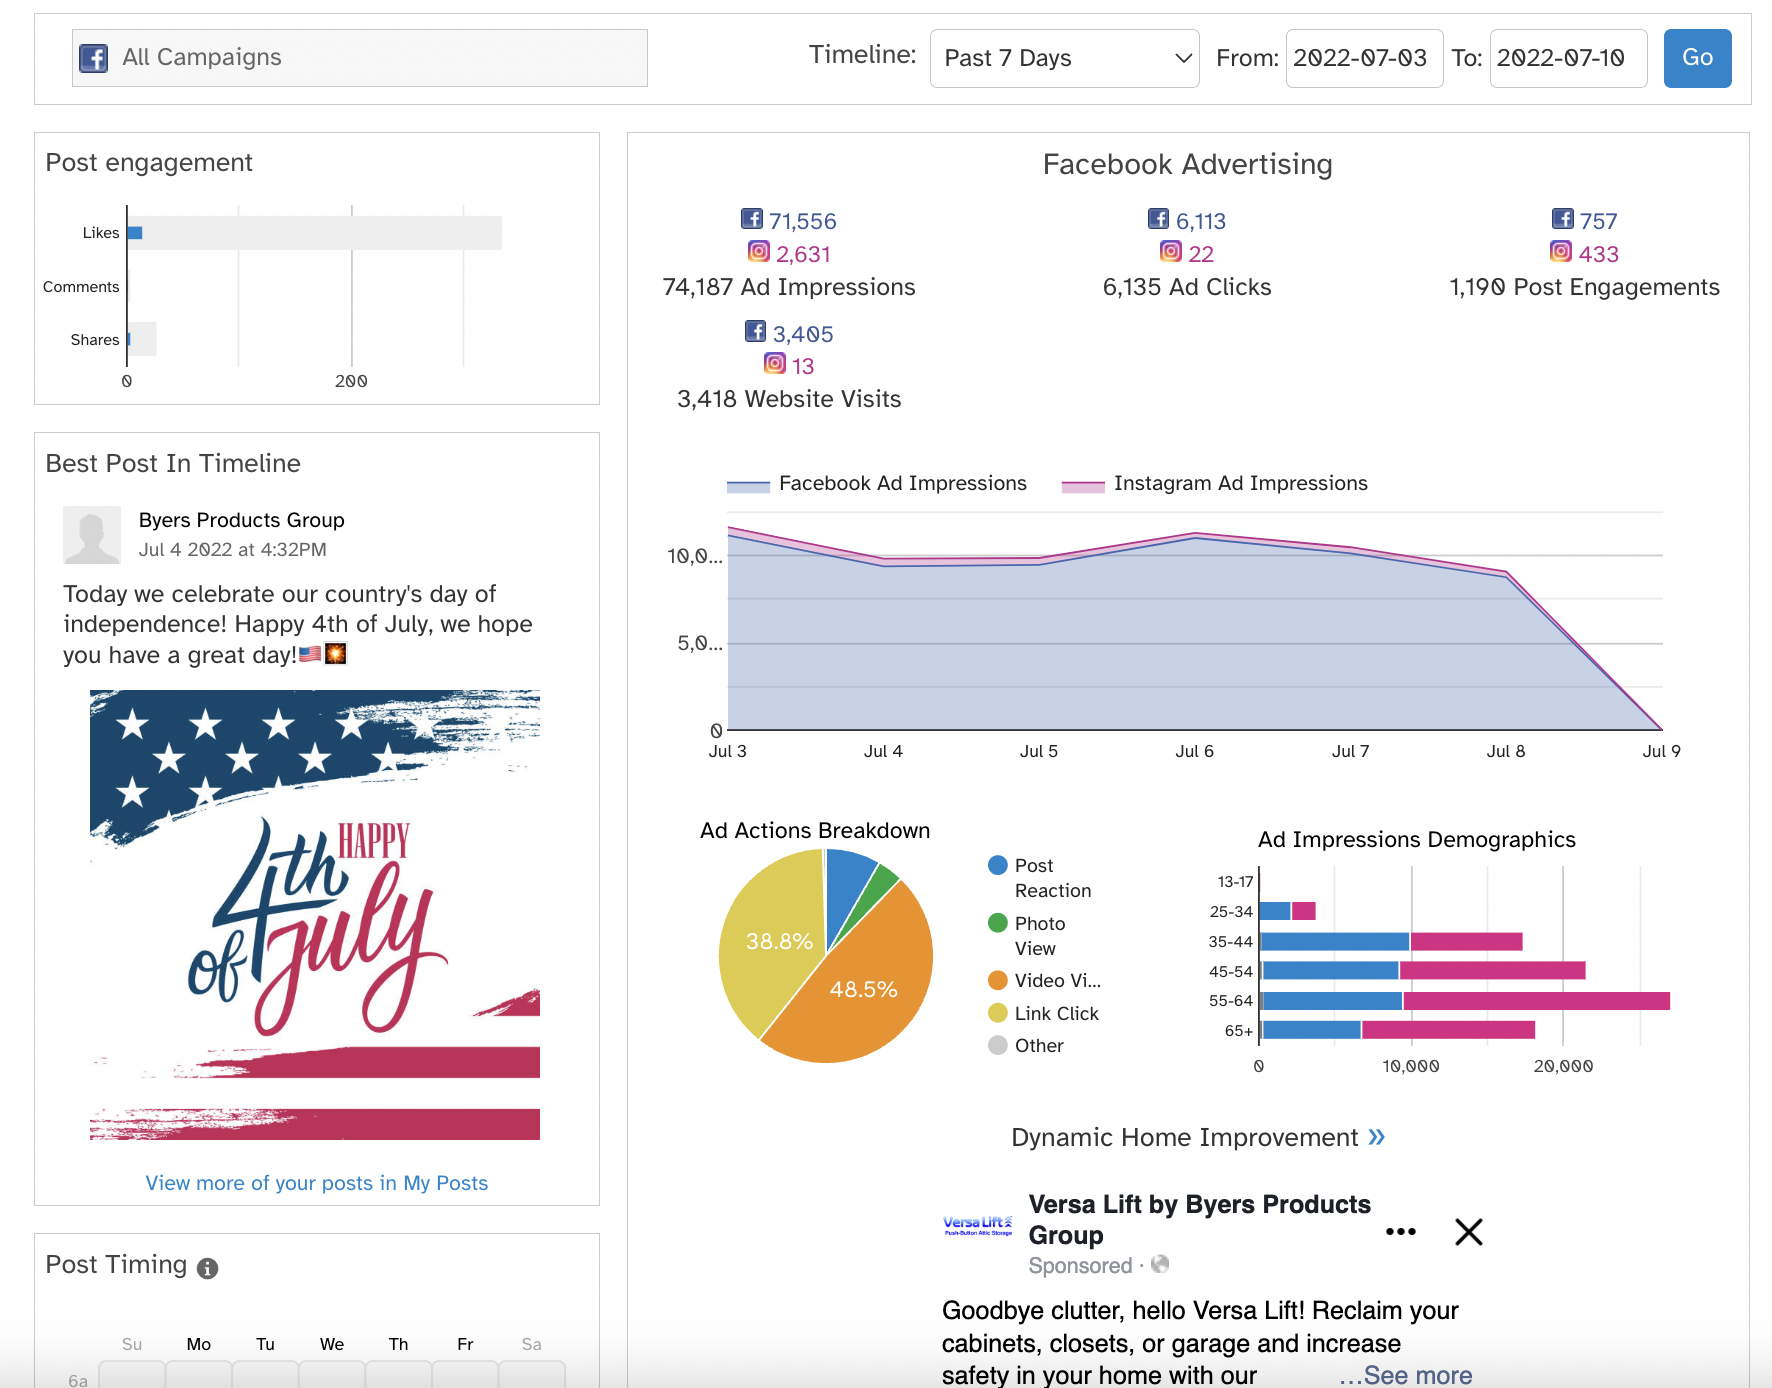This screenshot has width=1772, height=1388.
Task: Toggle the Post Reaction legend entry
Action: (1040, 878)
